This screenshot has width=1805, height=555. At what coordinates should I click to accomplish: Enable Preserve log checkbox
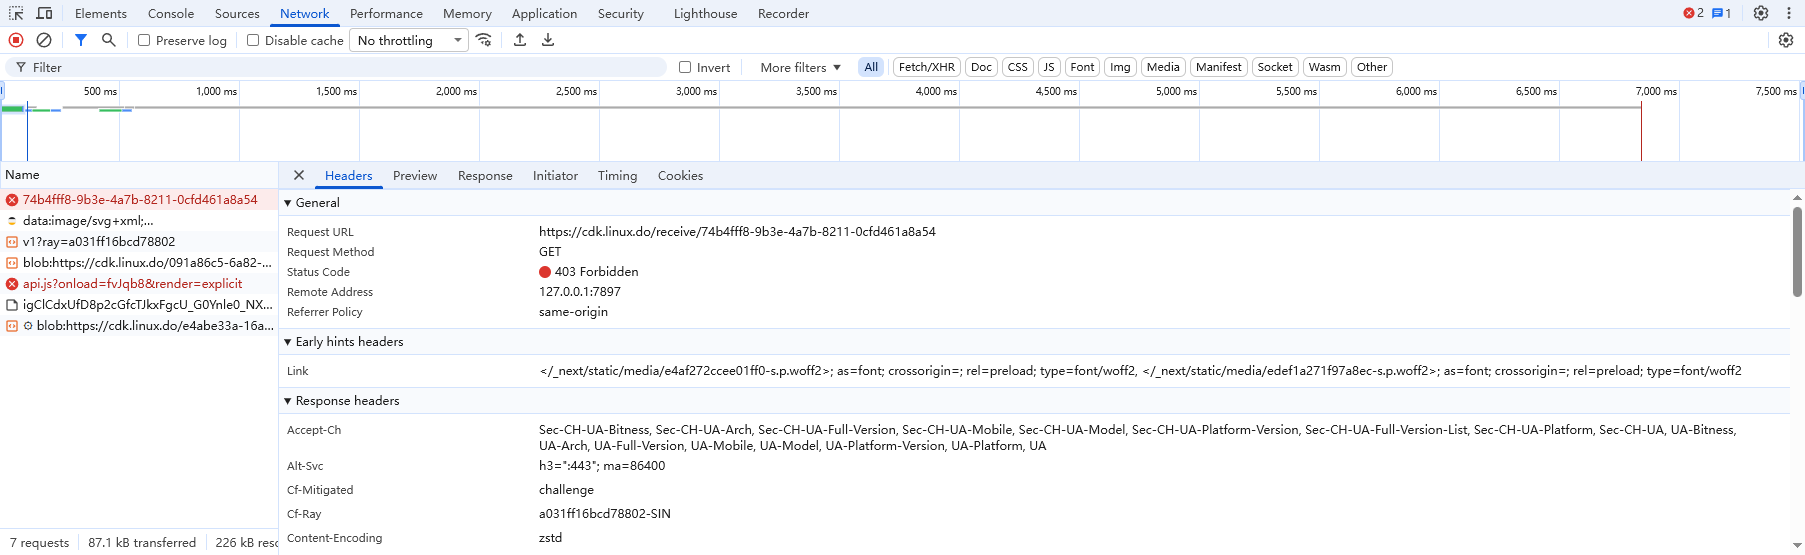[144, 40]
